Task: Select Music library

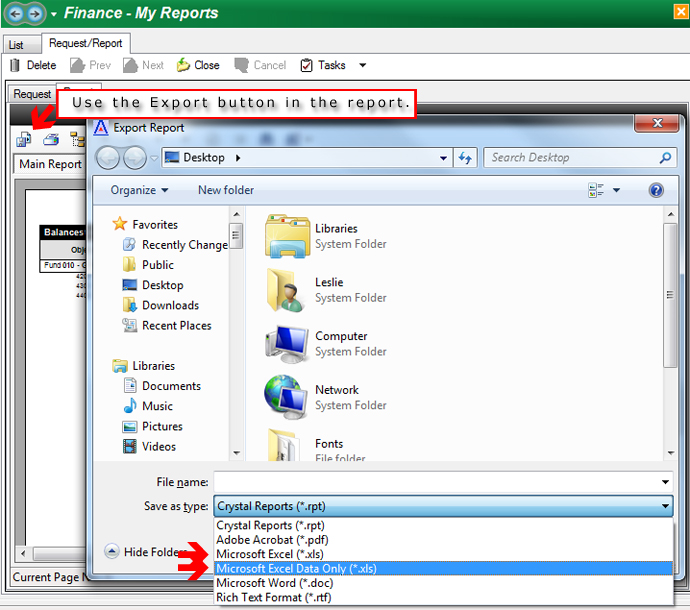Action: (x=148, y=406)
